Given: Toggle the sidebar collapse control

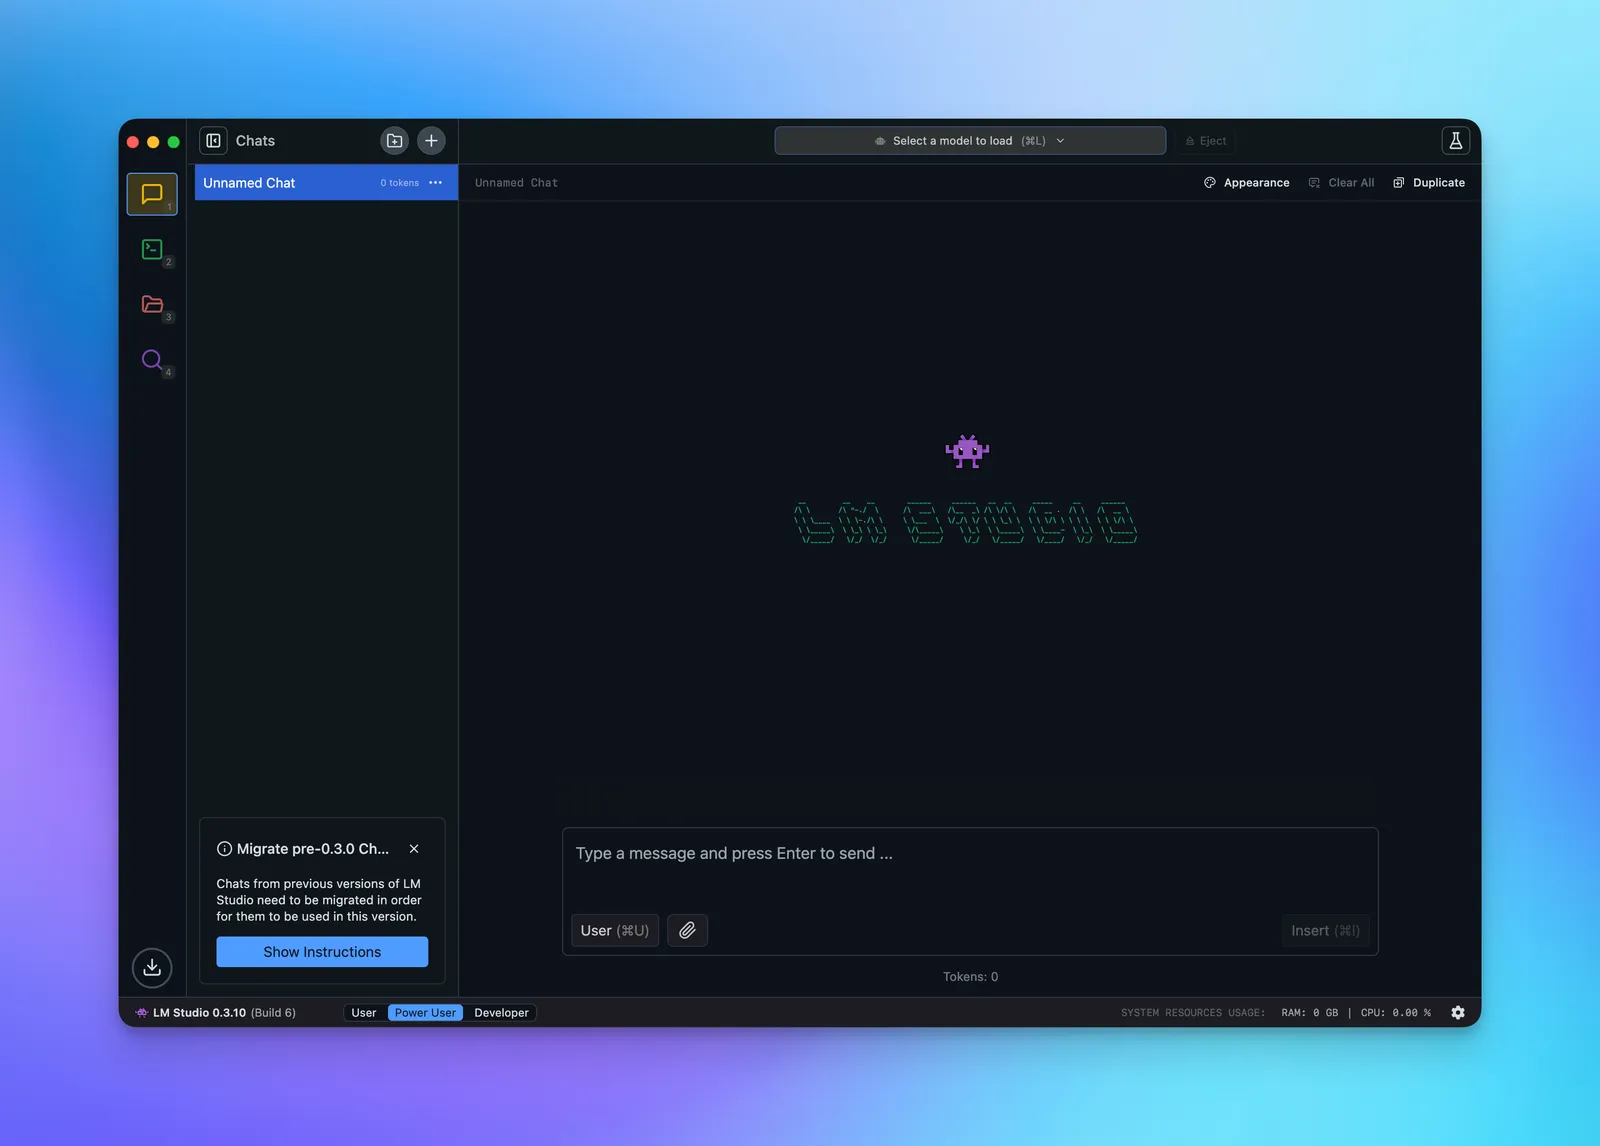Looking at the screenshot, I should (213, 140).
